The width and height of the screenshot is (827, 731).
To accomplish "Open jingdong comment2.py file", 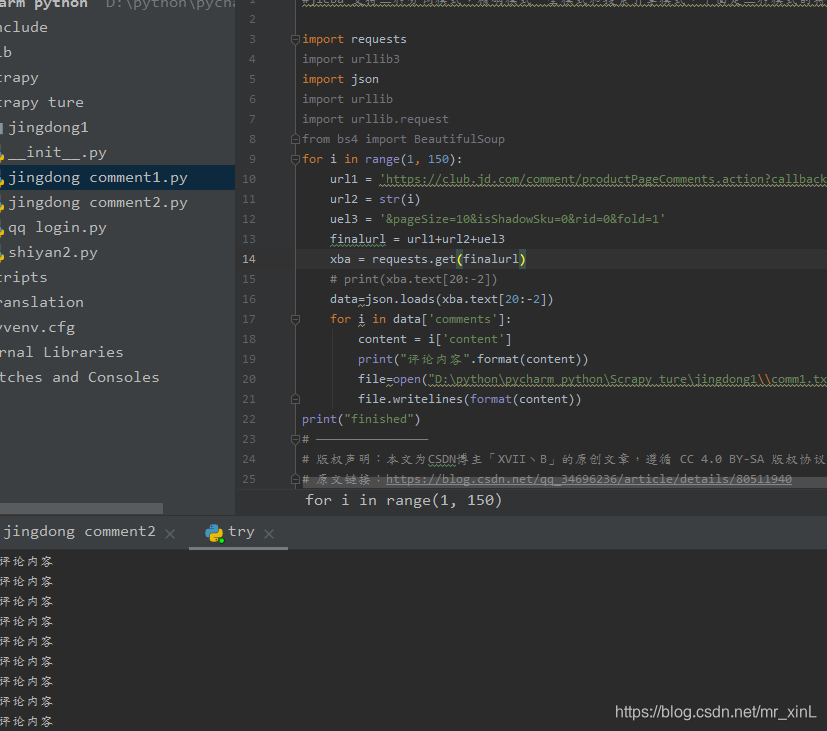I will pyautogui.click(x=98, y=203).
